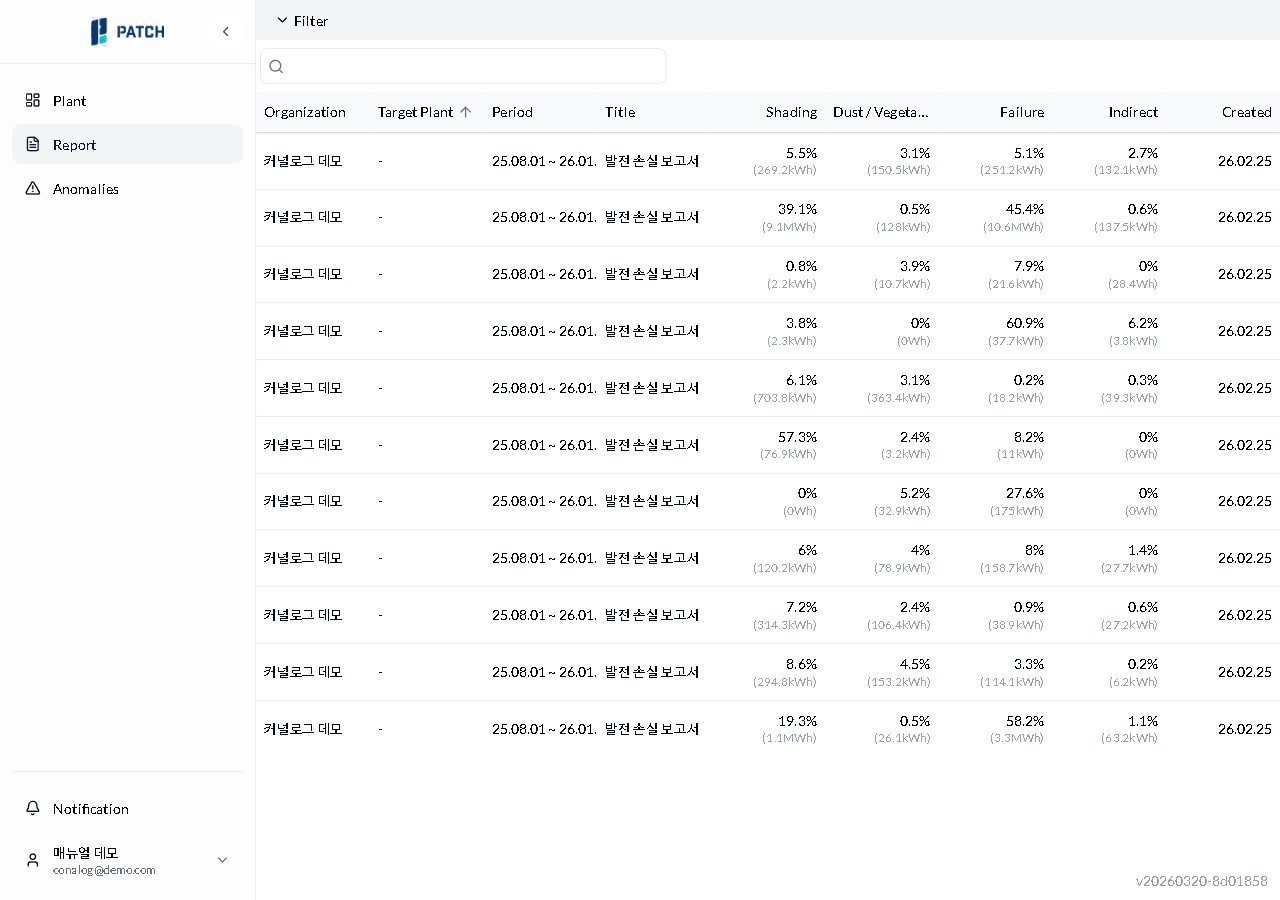Click the user profile person icon
This screenshot has height=900, width=1280.
pyautogui.click(x=33, y=860)
